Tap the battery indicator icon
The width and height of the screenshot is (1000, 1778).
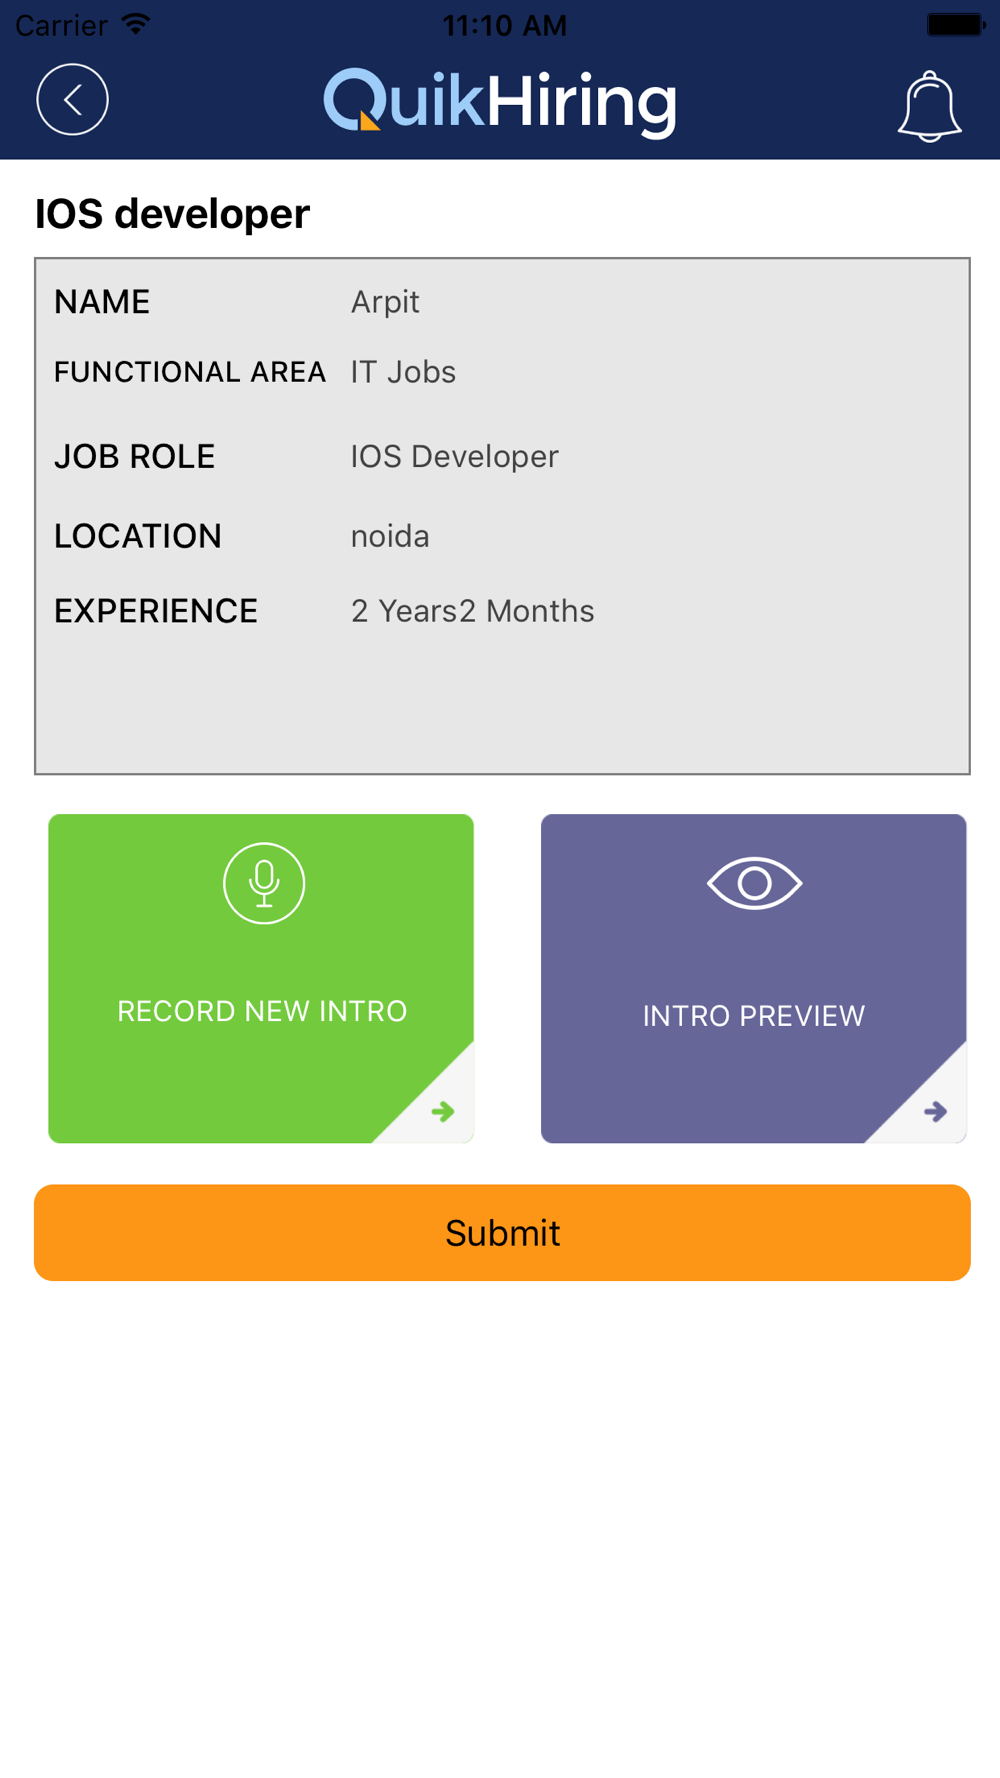(955, 24)
